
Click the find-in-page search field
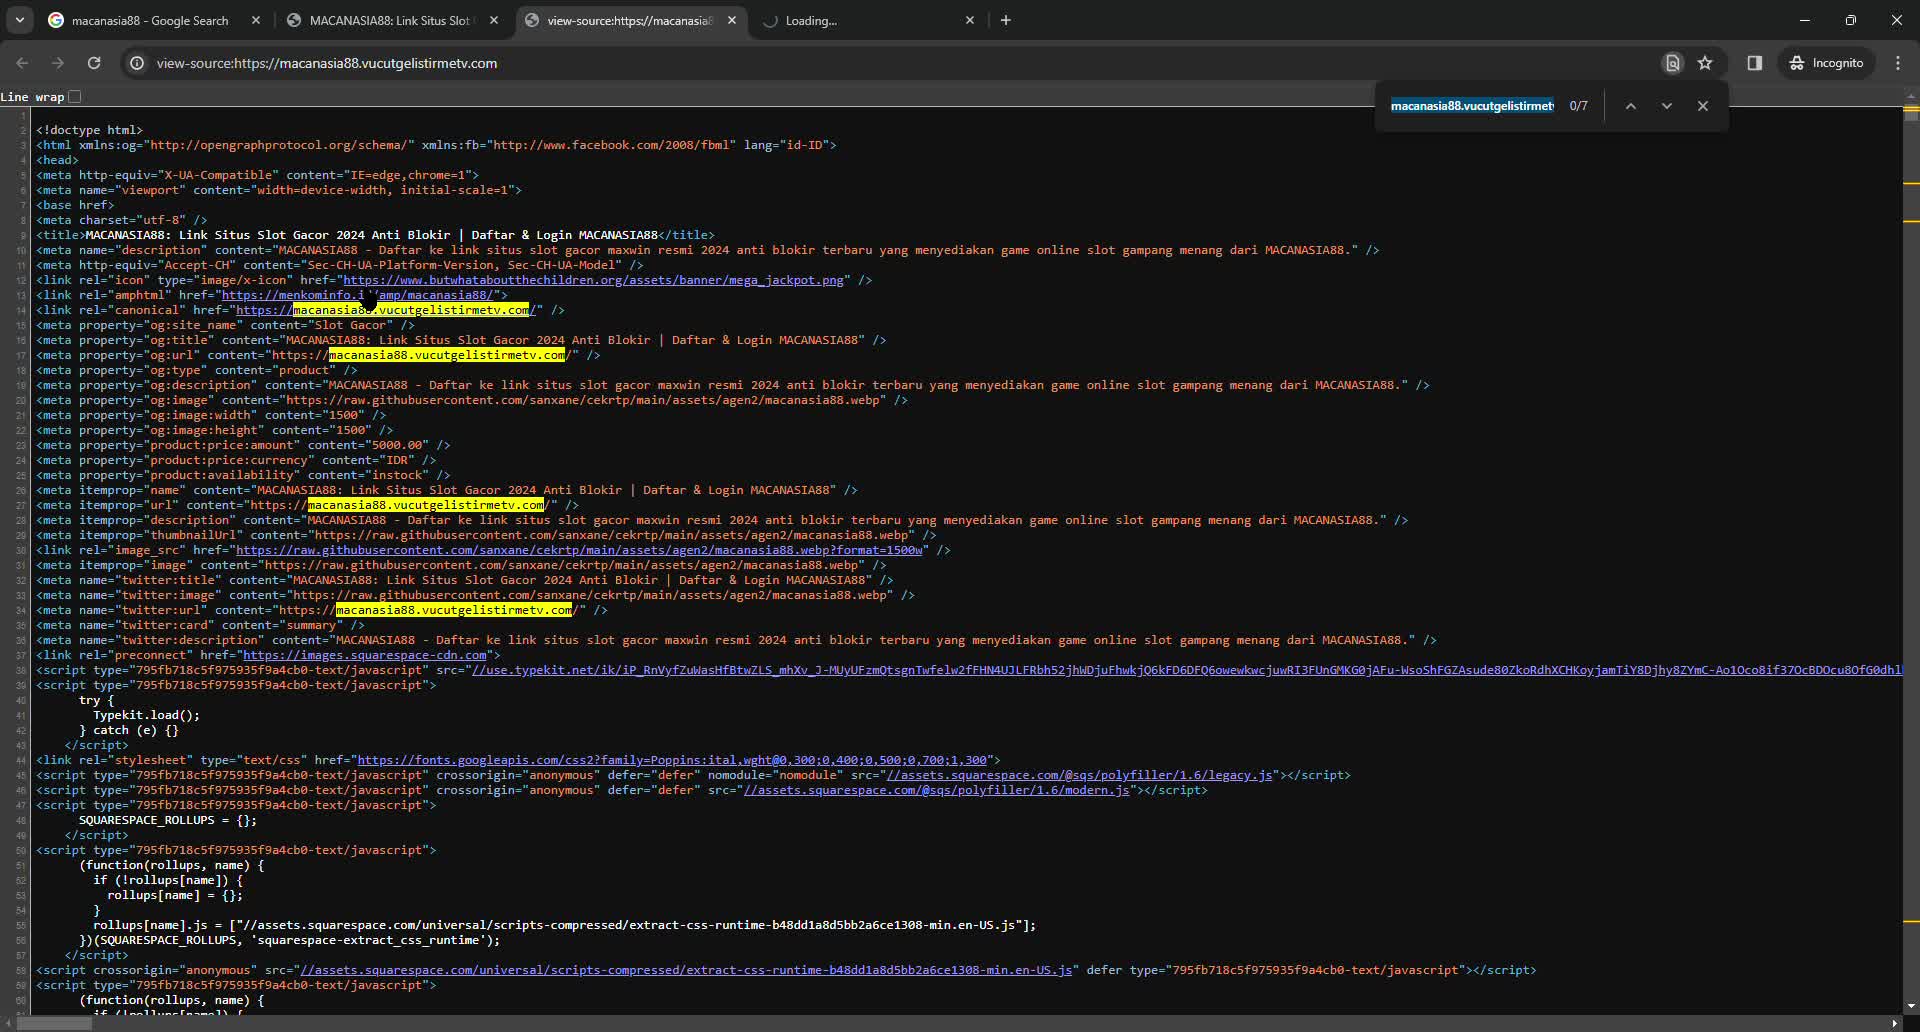(x=1473, y=106)
